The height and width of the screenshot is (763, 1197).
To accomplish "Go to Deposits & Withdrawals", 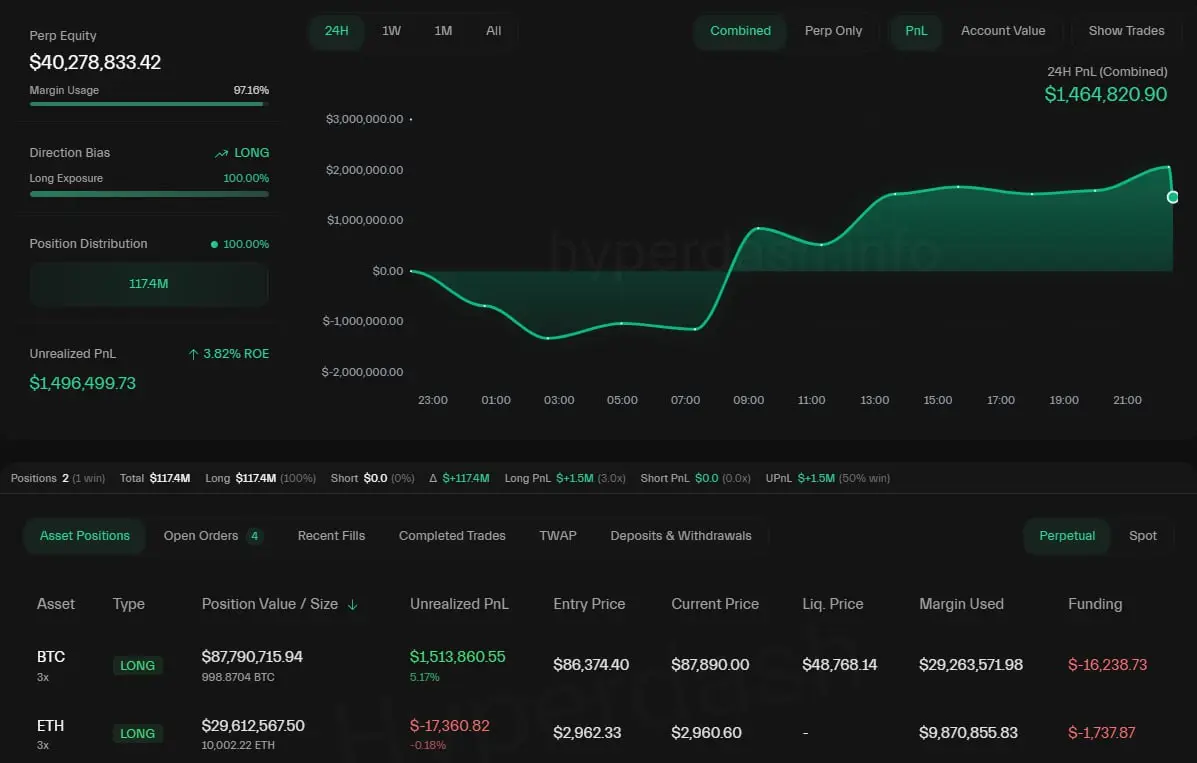I will coord(680,536).
